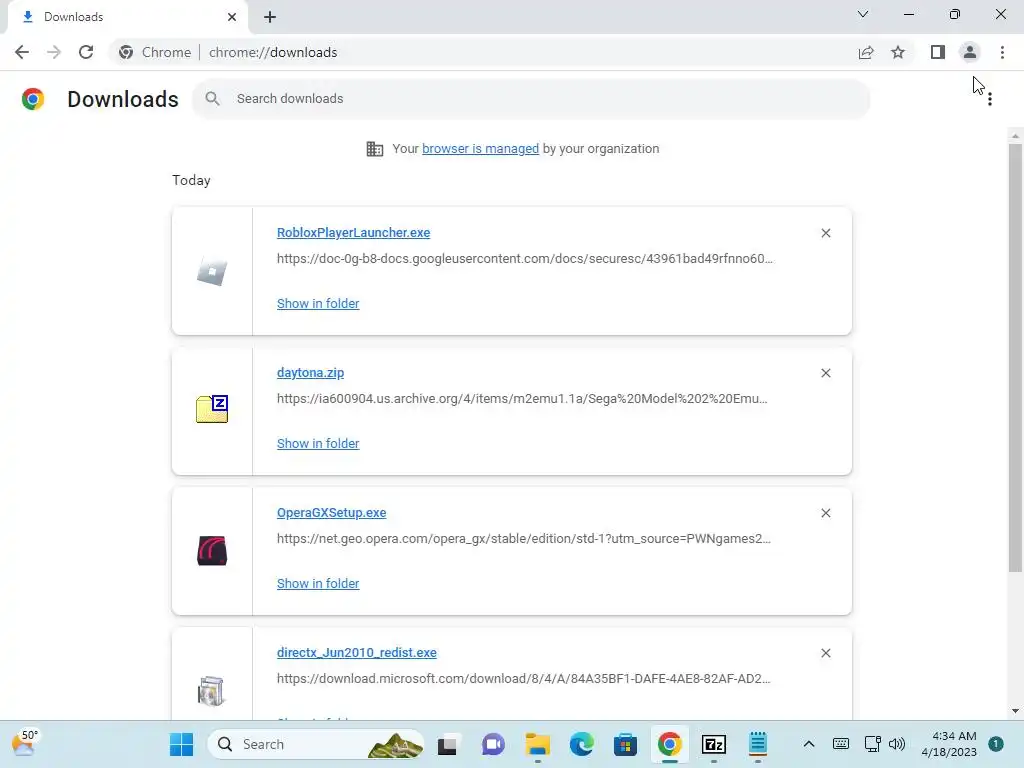Open the clock and date panel
The height and width of the screenshot is (768, 1024).
pos(949,744)
